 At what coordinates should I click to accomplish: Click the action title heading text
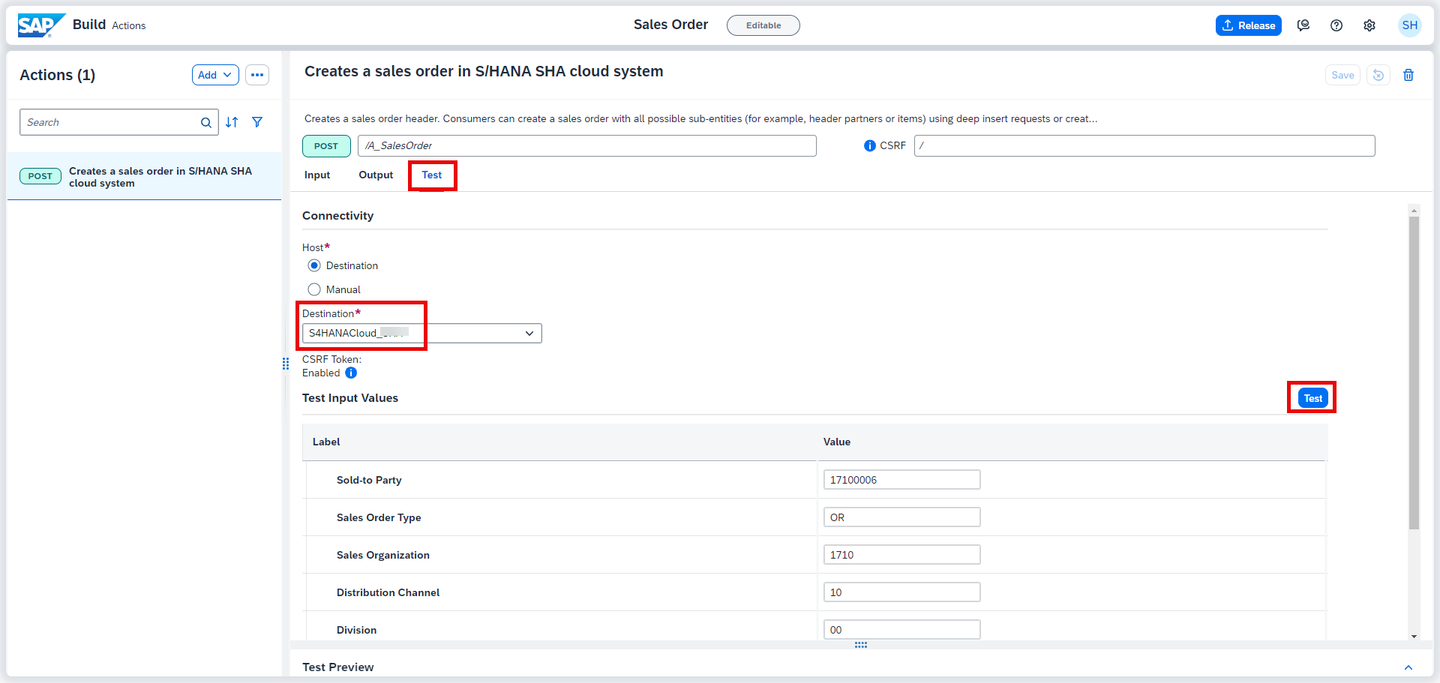484,72
